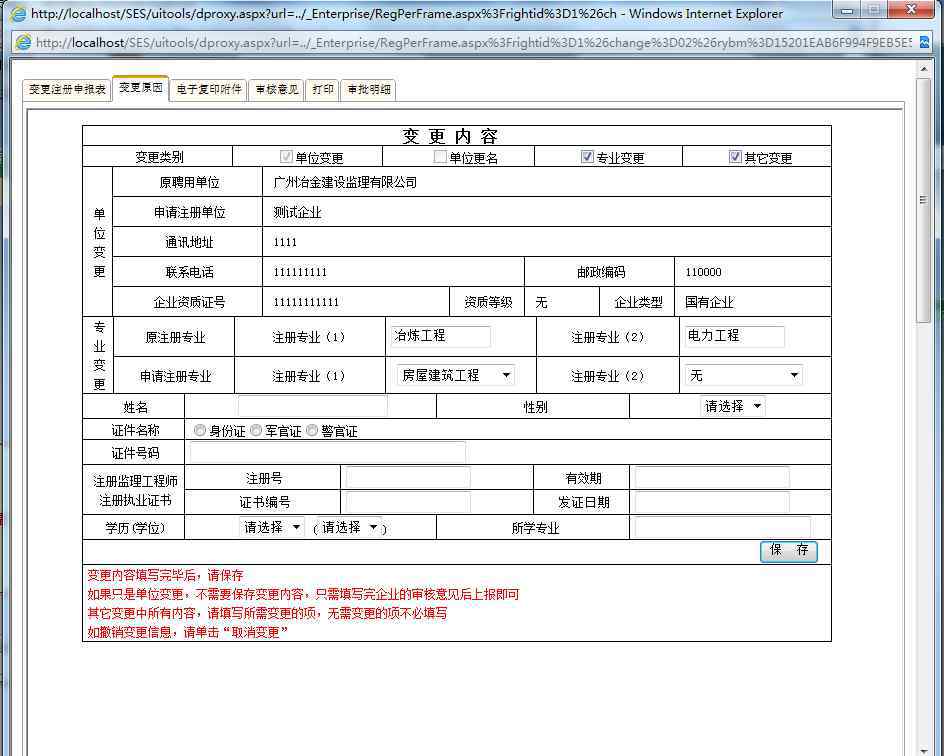Select the 身份证 radio button

tap(200, 430)
